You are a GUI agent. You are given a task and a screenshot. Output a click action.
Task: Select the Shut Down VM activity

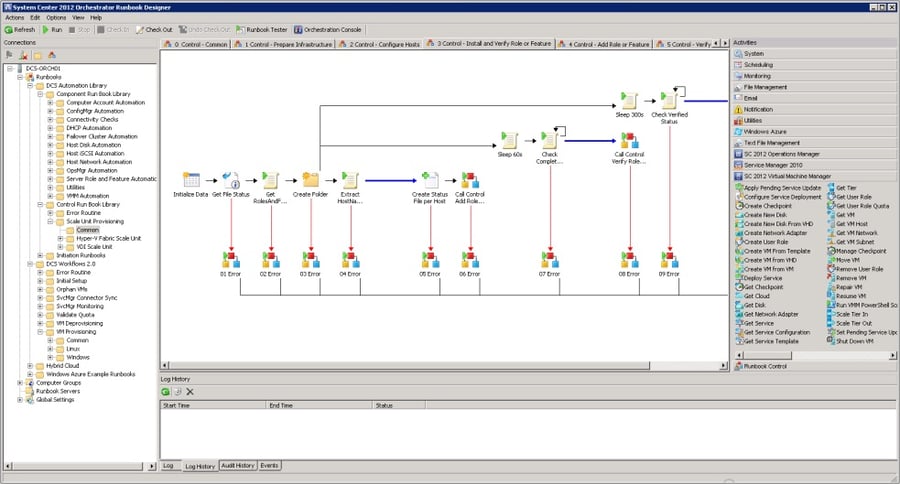851,341
